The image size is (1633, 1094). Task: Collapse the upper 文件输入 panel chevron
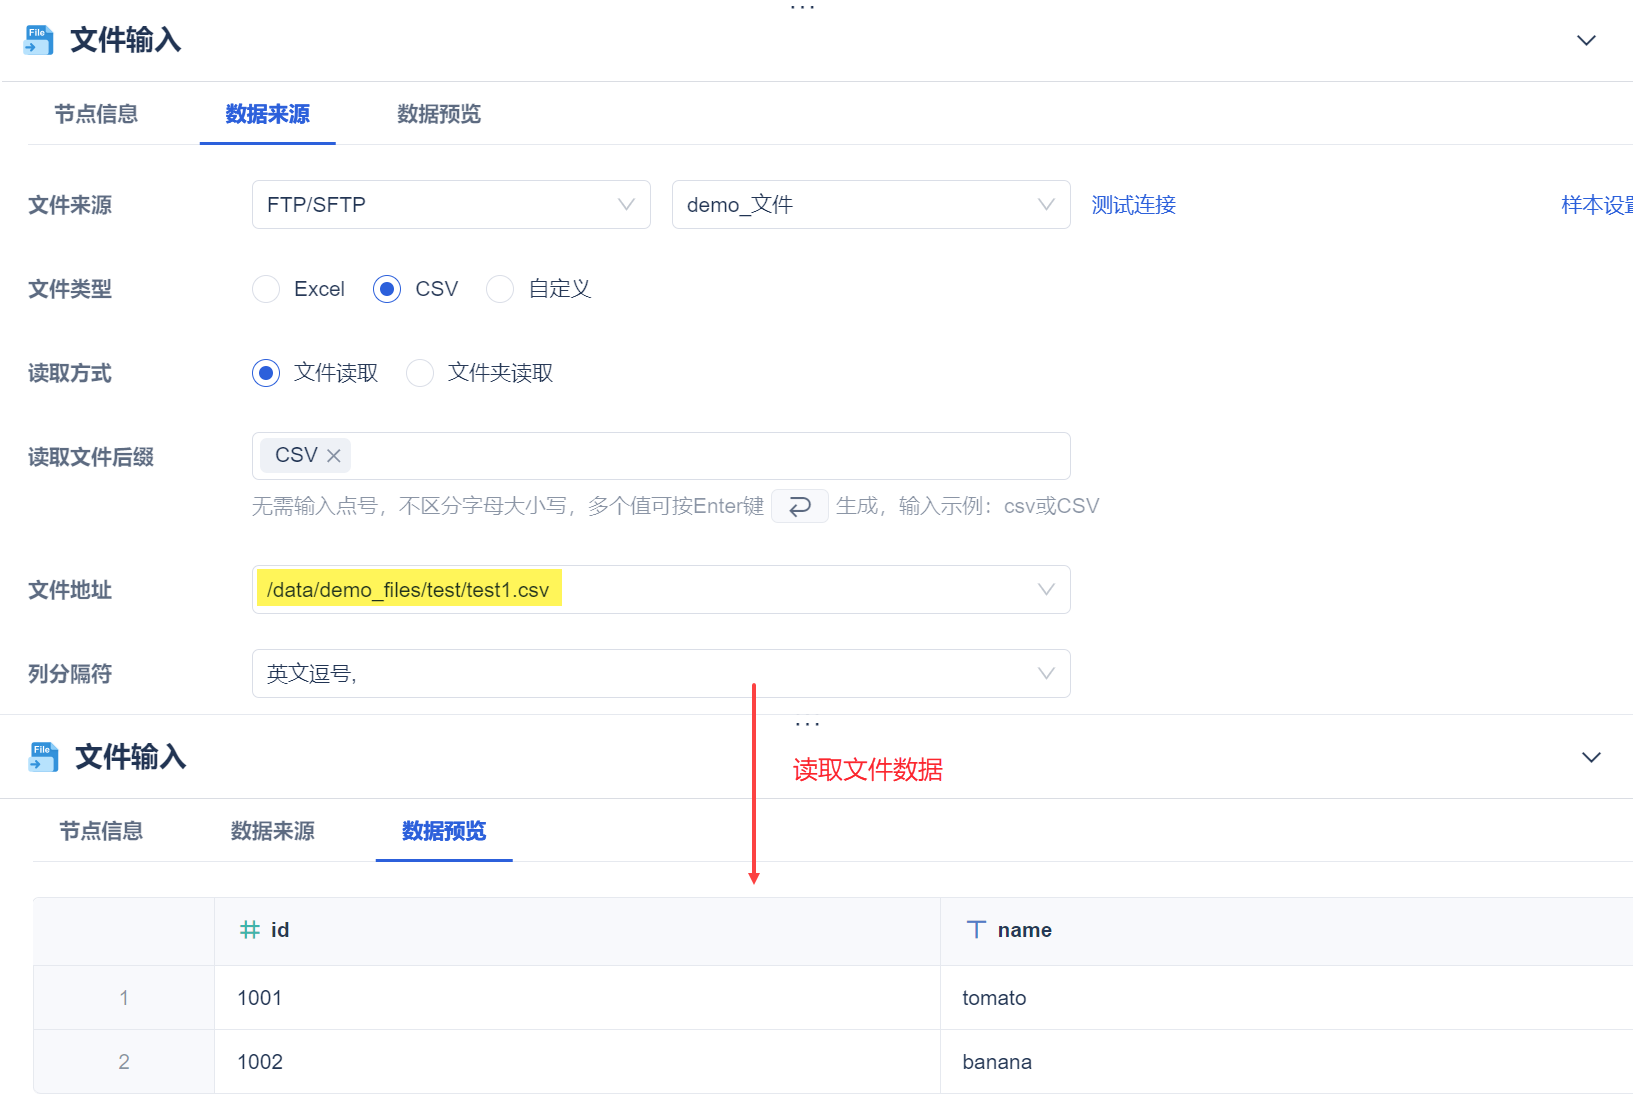(1586, 40)
